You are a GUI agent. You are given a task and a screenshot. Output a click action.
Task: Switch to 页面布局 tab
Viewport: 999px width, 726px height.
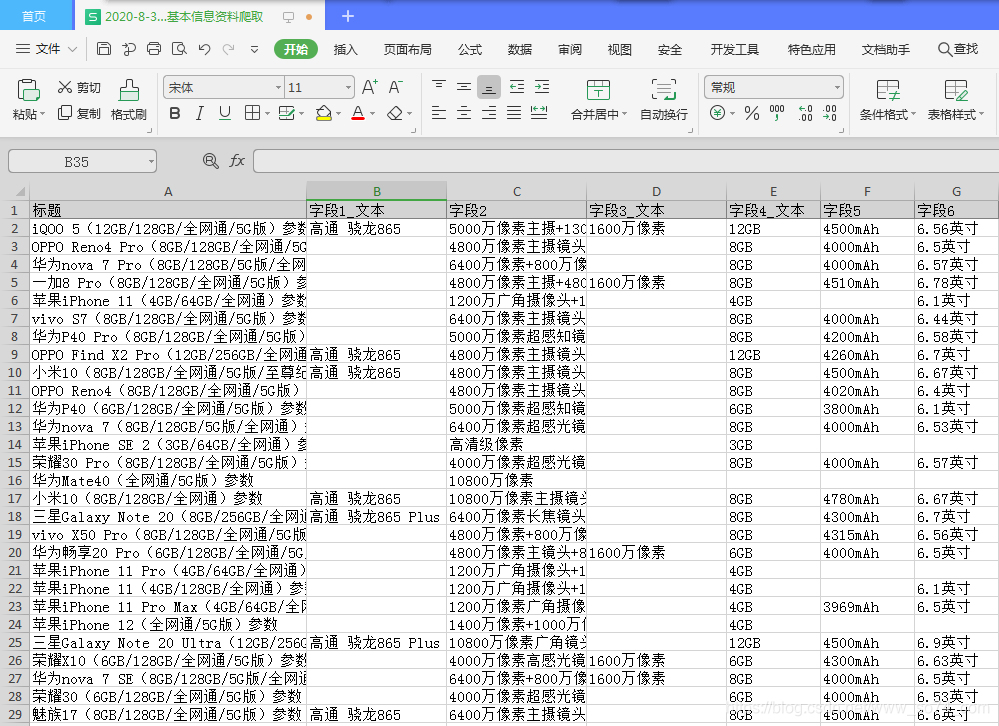[407, 49]
